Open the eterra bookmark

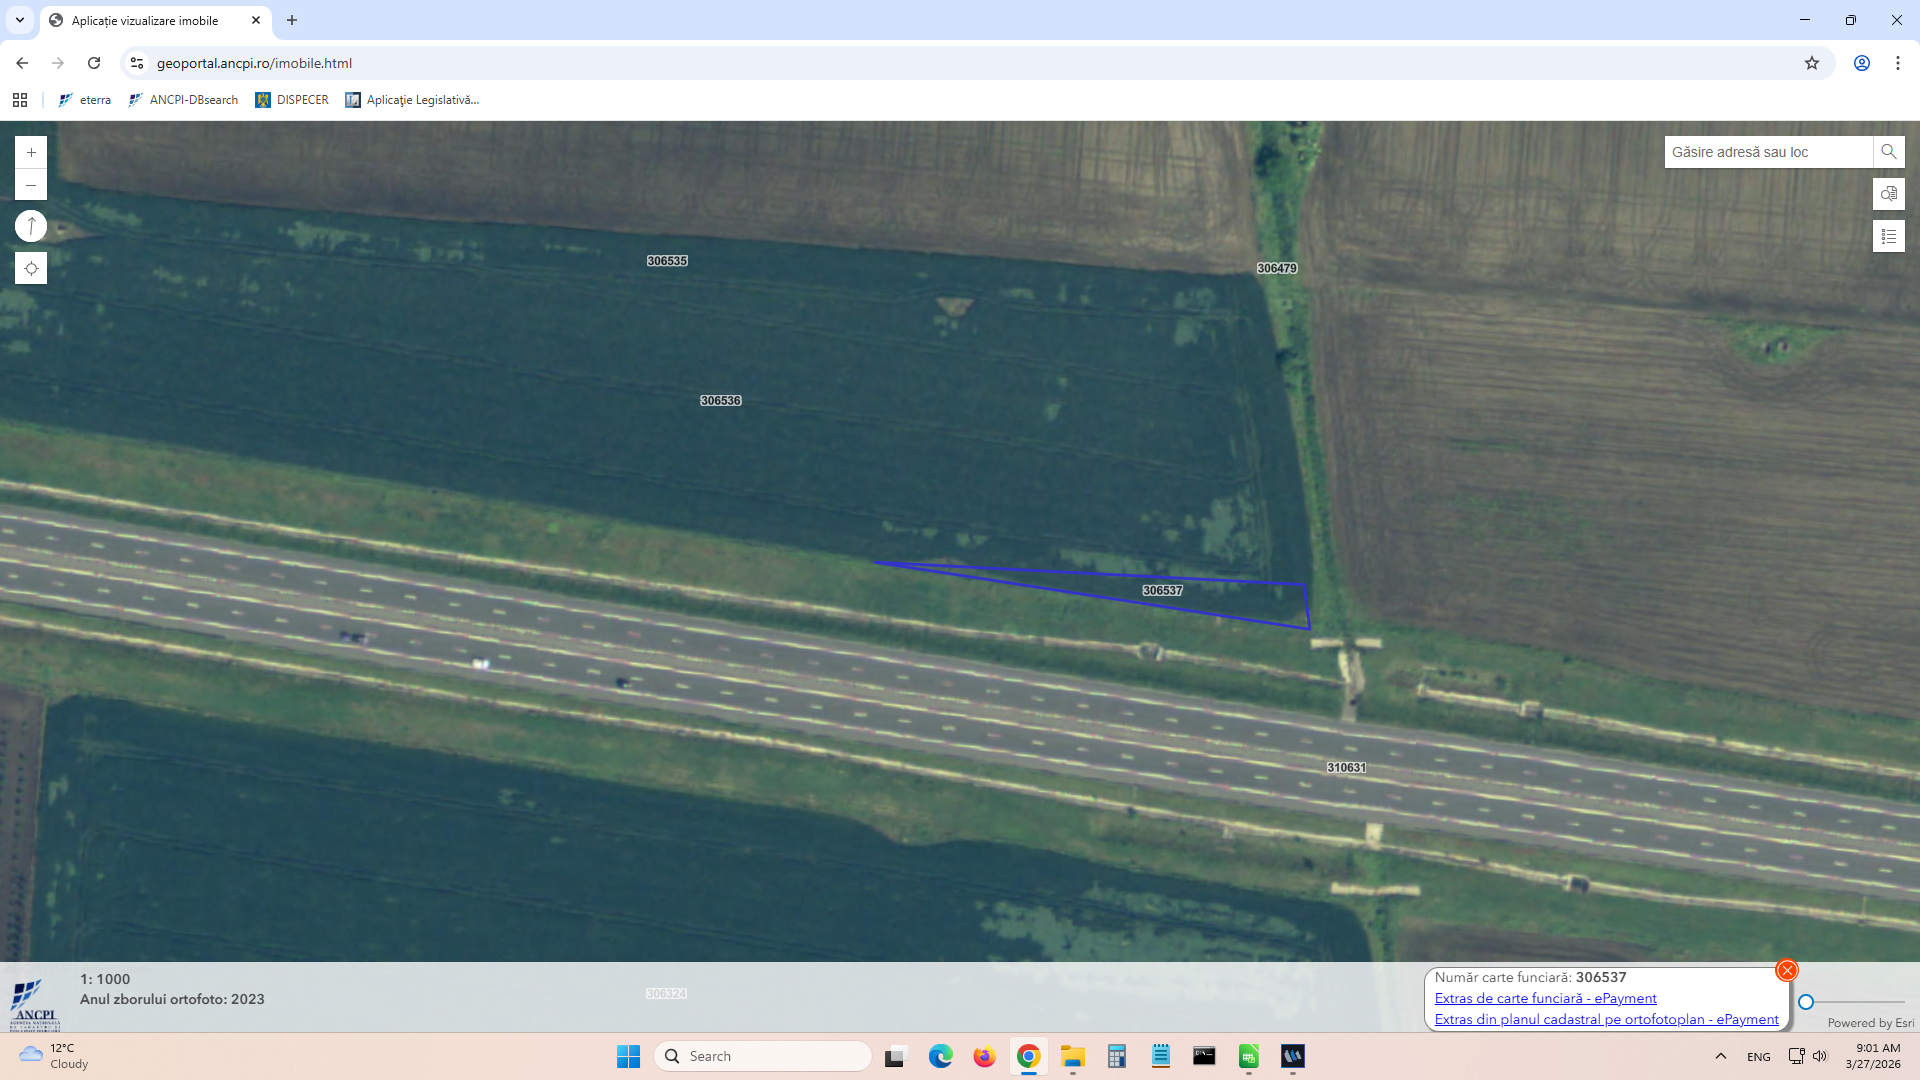coord(85,100)
